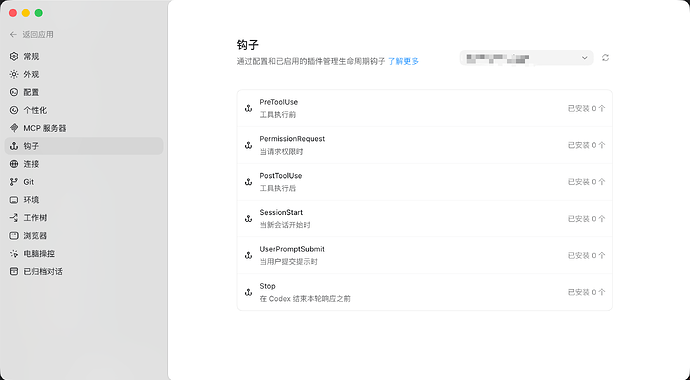The image size is (690, 380).
Task: Click description 在 Codex 结束本轮响应之前
Action: click(305, 299)
